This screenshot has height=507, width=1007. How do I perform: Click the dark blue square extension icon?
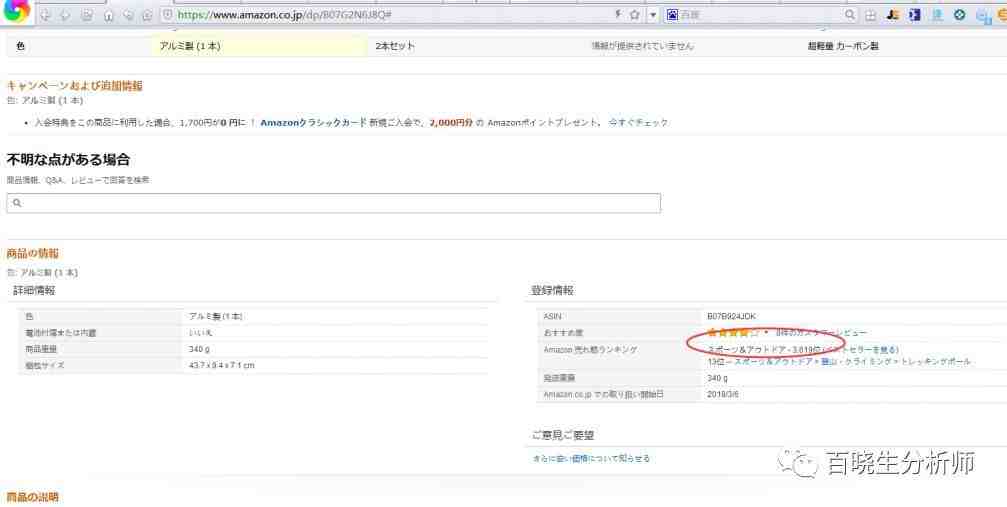click(x=915, y=15)
